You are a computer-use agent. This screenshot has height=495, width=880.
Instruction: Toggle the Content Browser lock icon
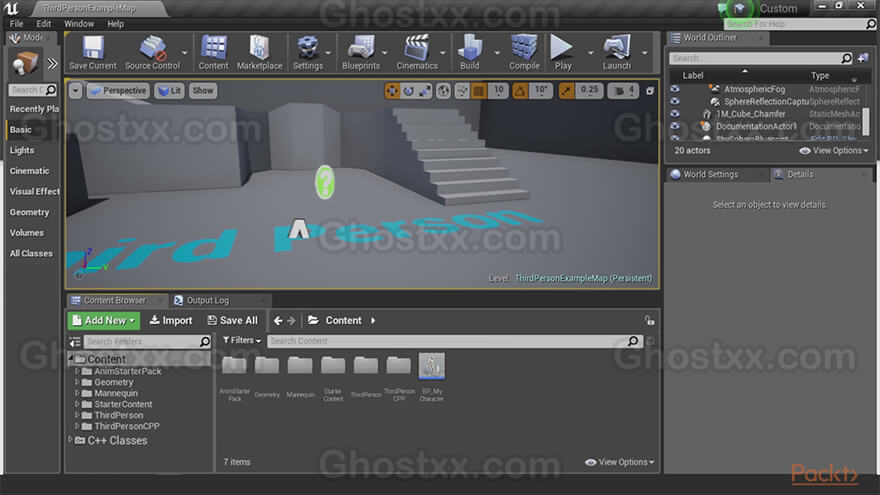click(649, 320)
